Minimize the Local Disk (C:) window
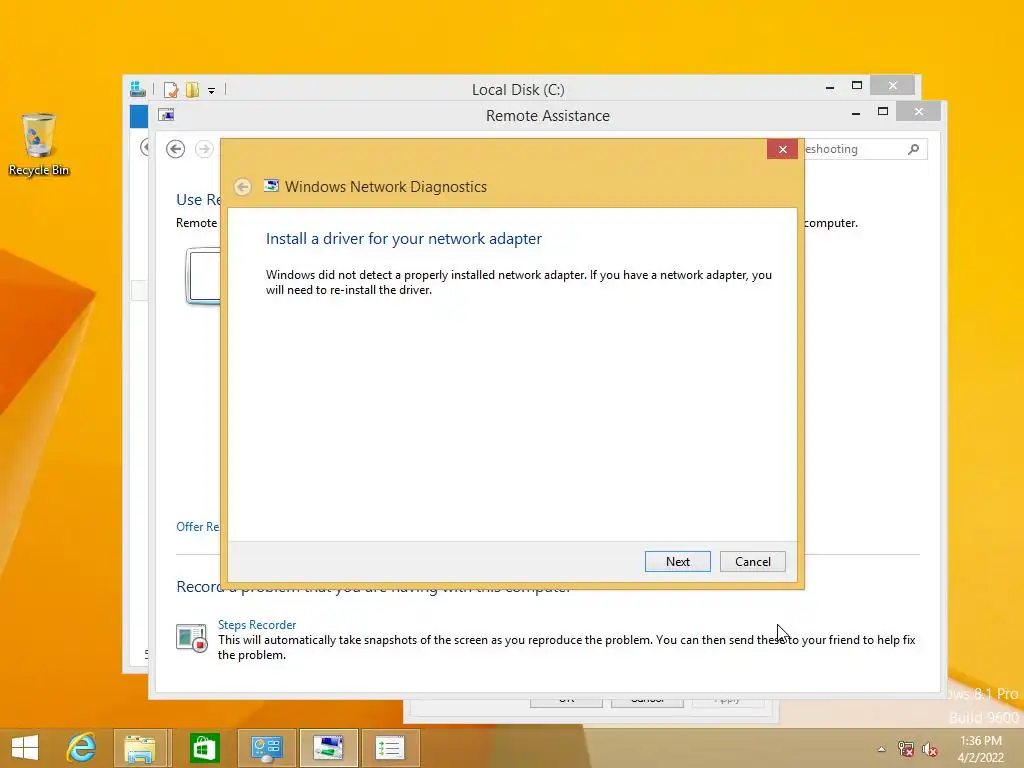This screenshot has height=768, width=1024. point(829,88)
